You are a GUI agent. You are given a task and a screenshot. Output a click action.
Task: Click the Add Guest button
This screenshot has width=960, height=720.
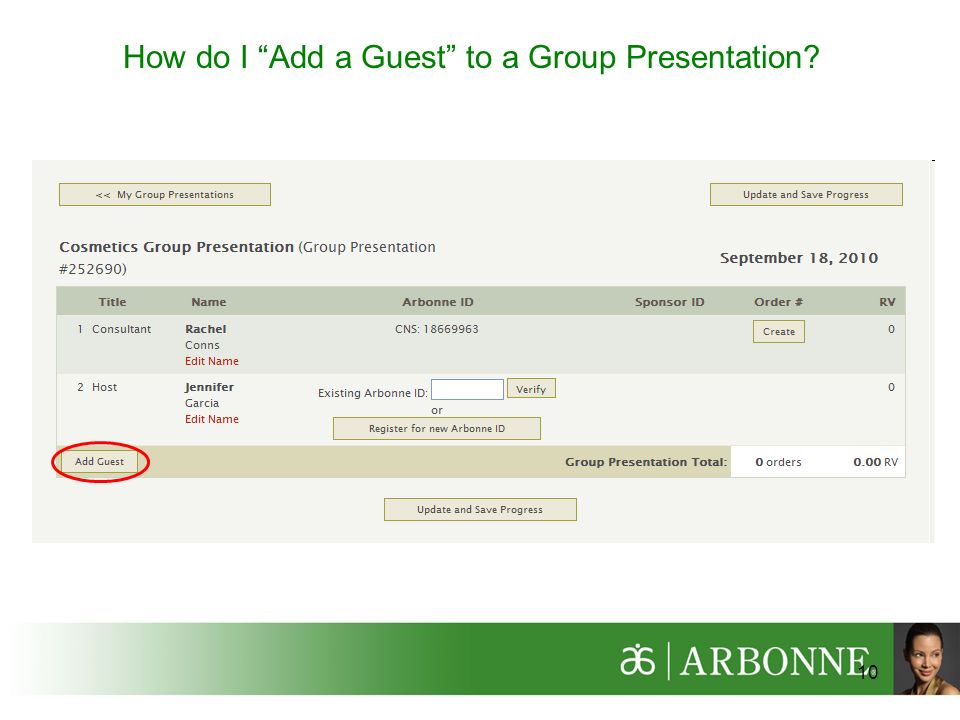click(x=100, y=462)
